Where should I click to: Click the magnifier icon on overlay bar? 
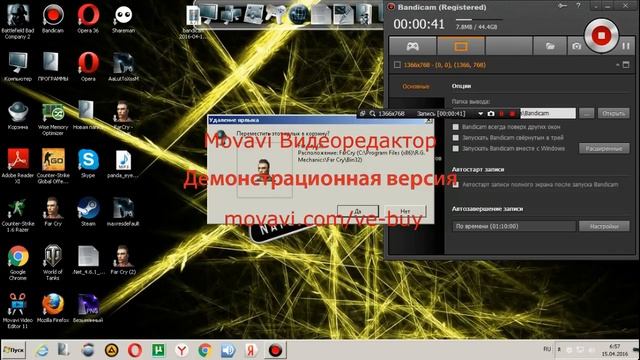[x=372, y=113]
